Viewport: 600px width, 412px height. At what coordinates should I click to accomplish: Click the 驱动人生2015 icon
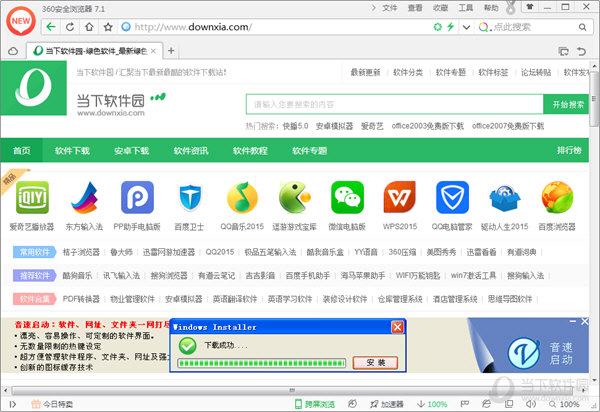click(x=505, y=198)
